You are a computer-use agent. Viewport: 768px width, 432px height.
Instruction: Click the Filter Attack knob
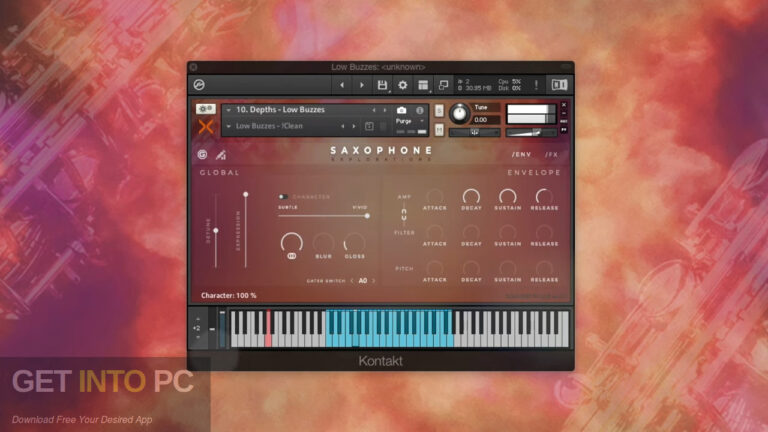[435, 233]
